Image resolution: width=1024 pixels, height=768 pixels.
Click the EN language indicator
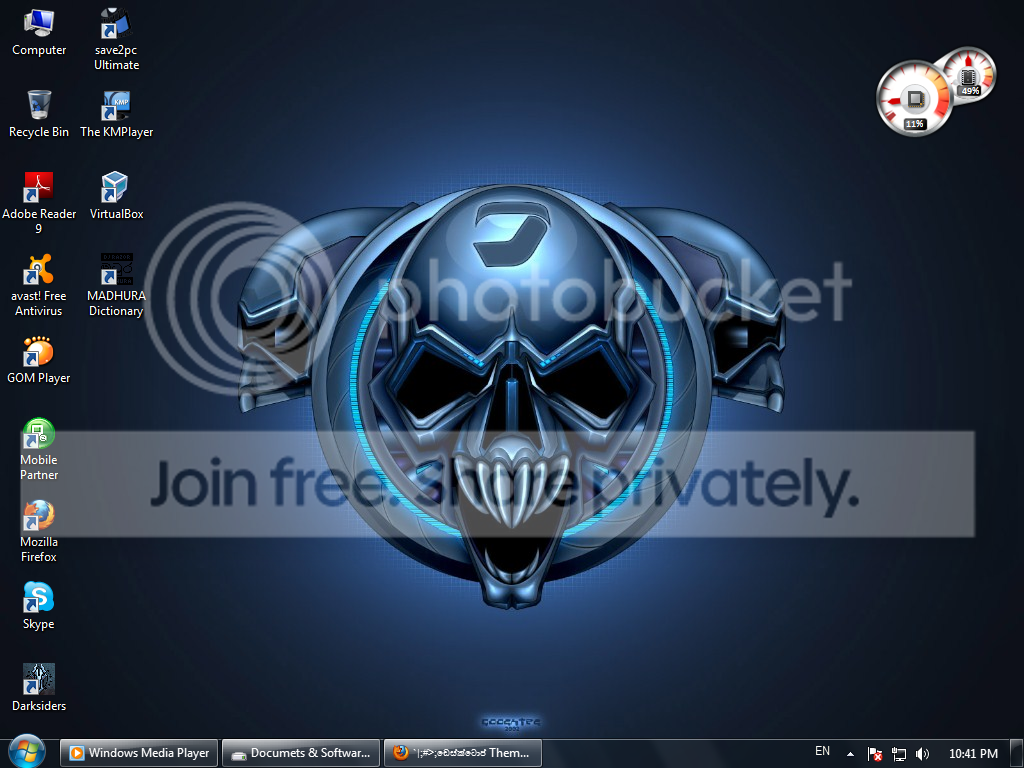pos(822,751)
